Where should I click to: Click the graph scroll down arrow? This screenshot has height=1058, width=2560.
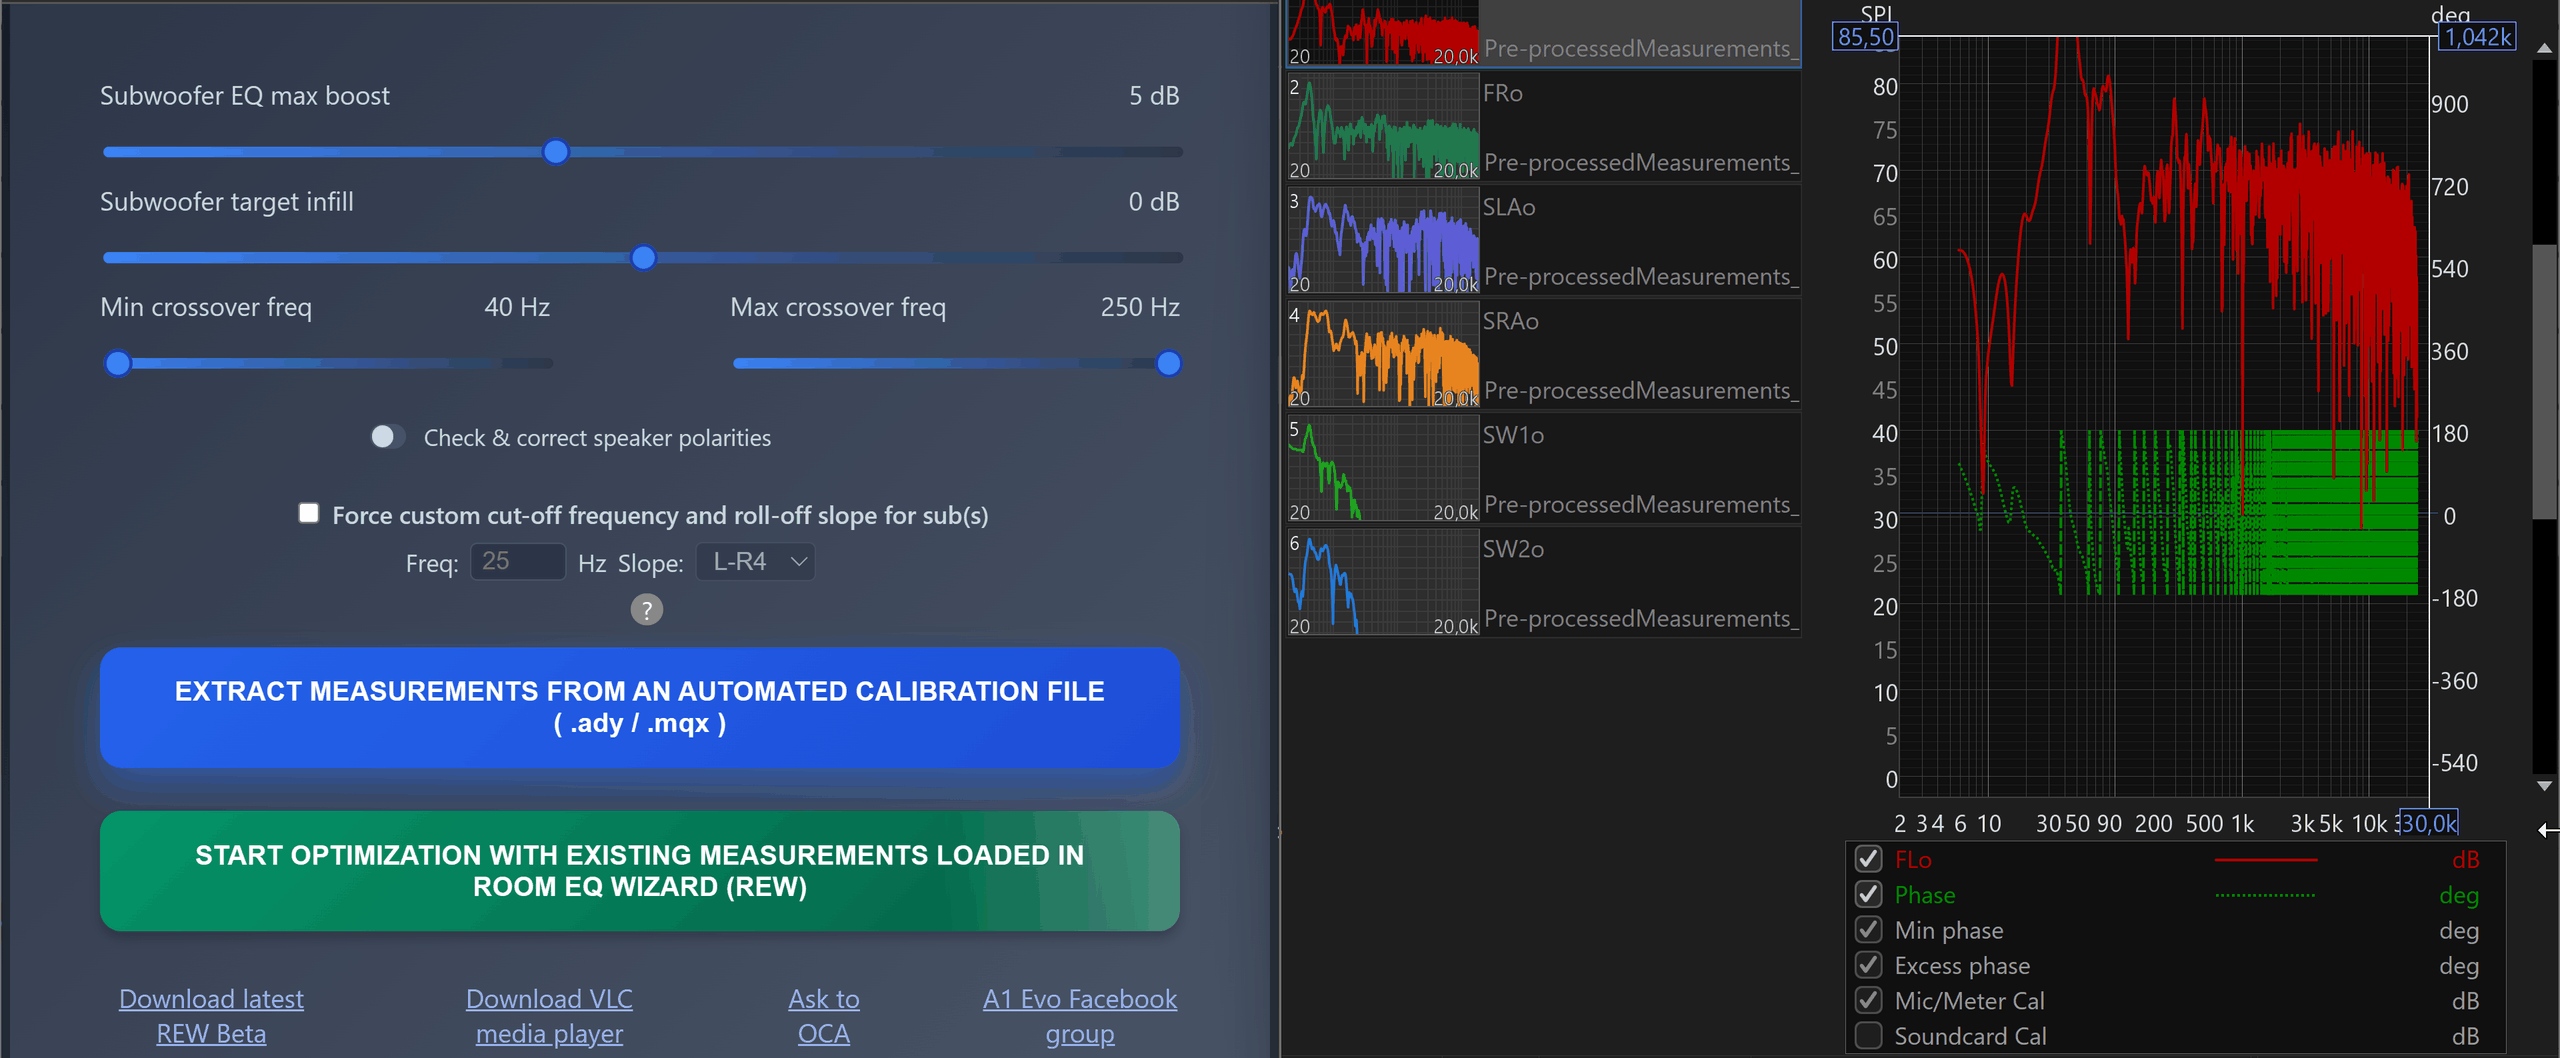click(x=2544, y=786)
